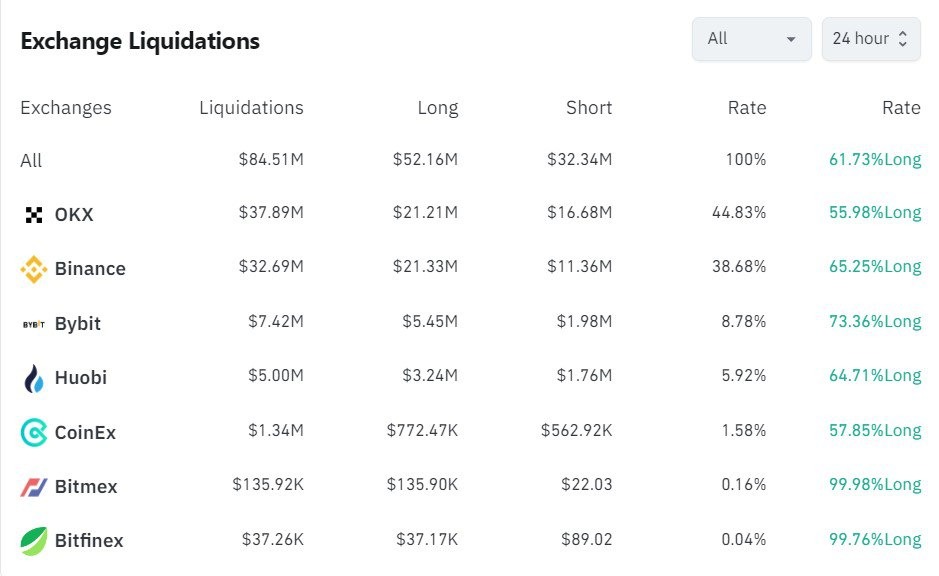This screenshot has height=576, width=939.
Task: Click the Huobi flame logo icon
Action: point(34,378)
